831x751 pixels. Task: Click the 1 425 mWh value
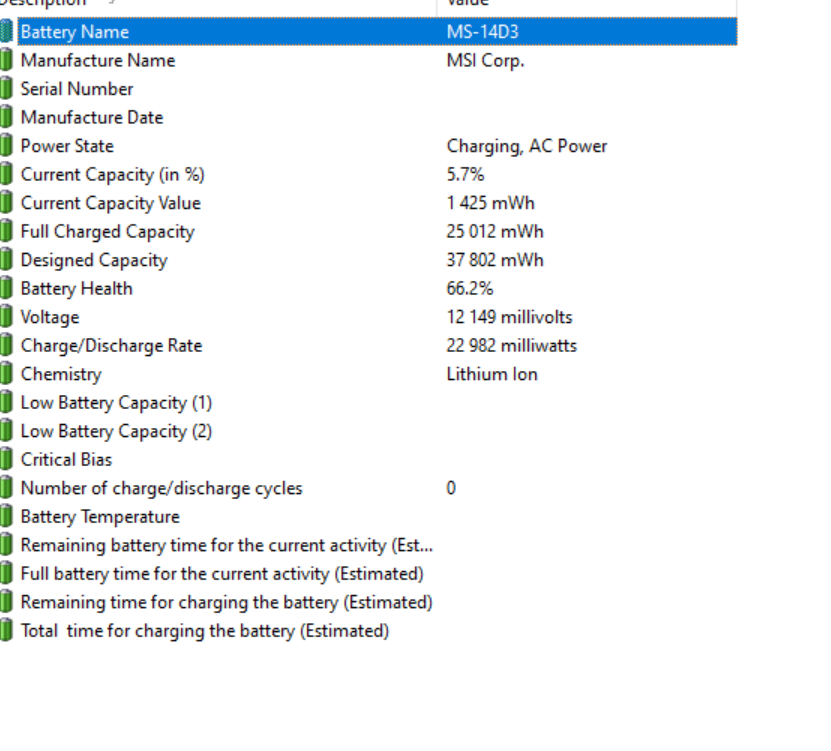491,204
